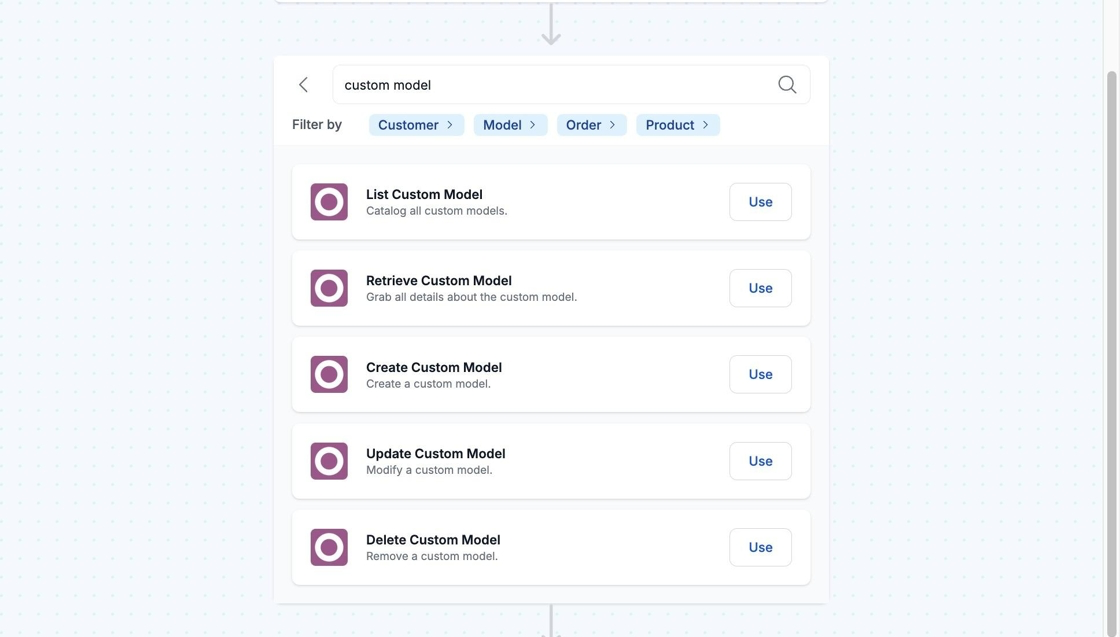Expand the Model filter chip
The height and width of the screenshot is (637, 1120).
(x=510, y=125)
